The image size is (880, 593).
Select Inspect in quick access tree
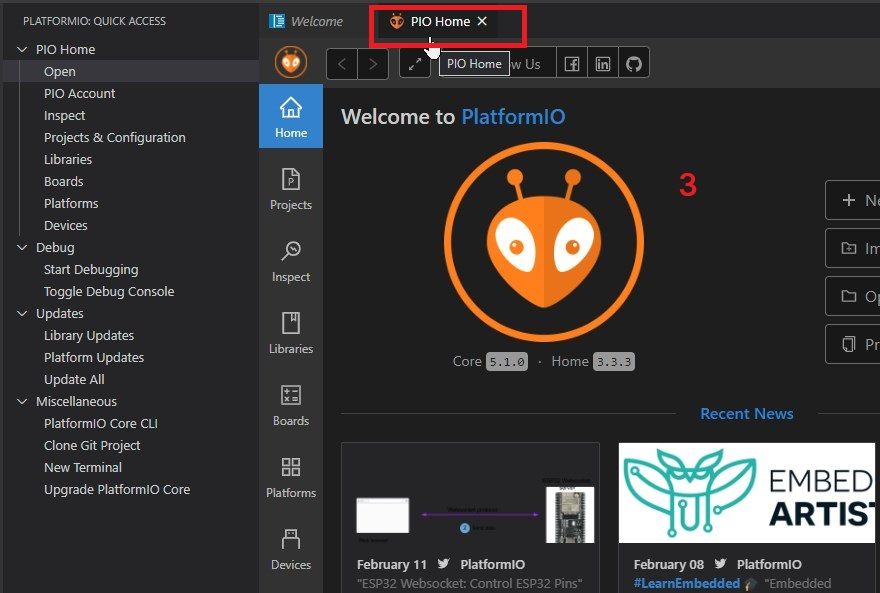click(65, 116)
